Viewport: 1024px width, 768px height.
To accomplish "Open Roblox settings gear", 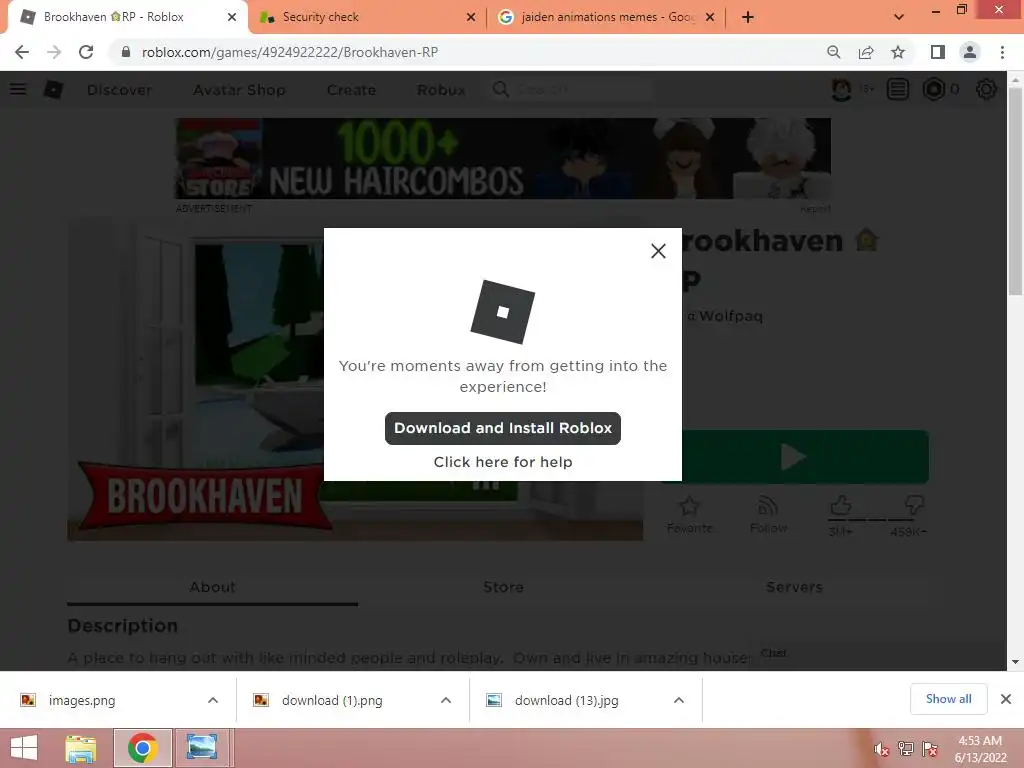I will pos(986,89).
